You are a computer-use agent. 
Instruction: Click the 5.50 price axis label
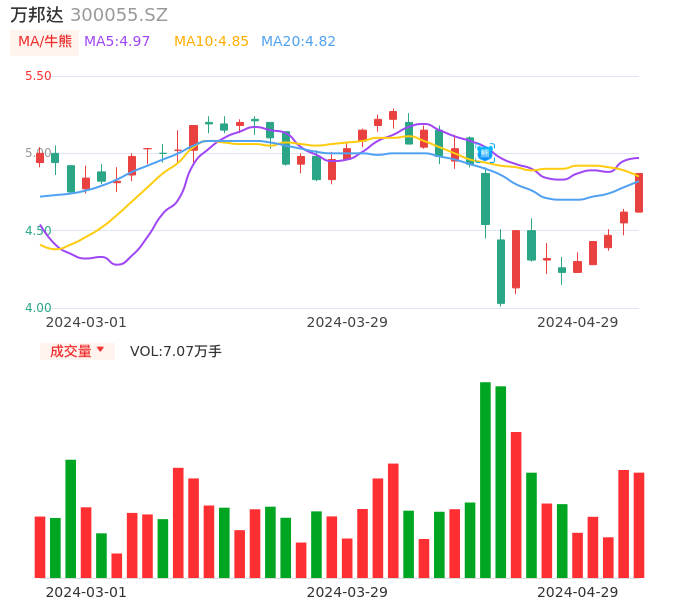[x=38, y=76]
